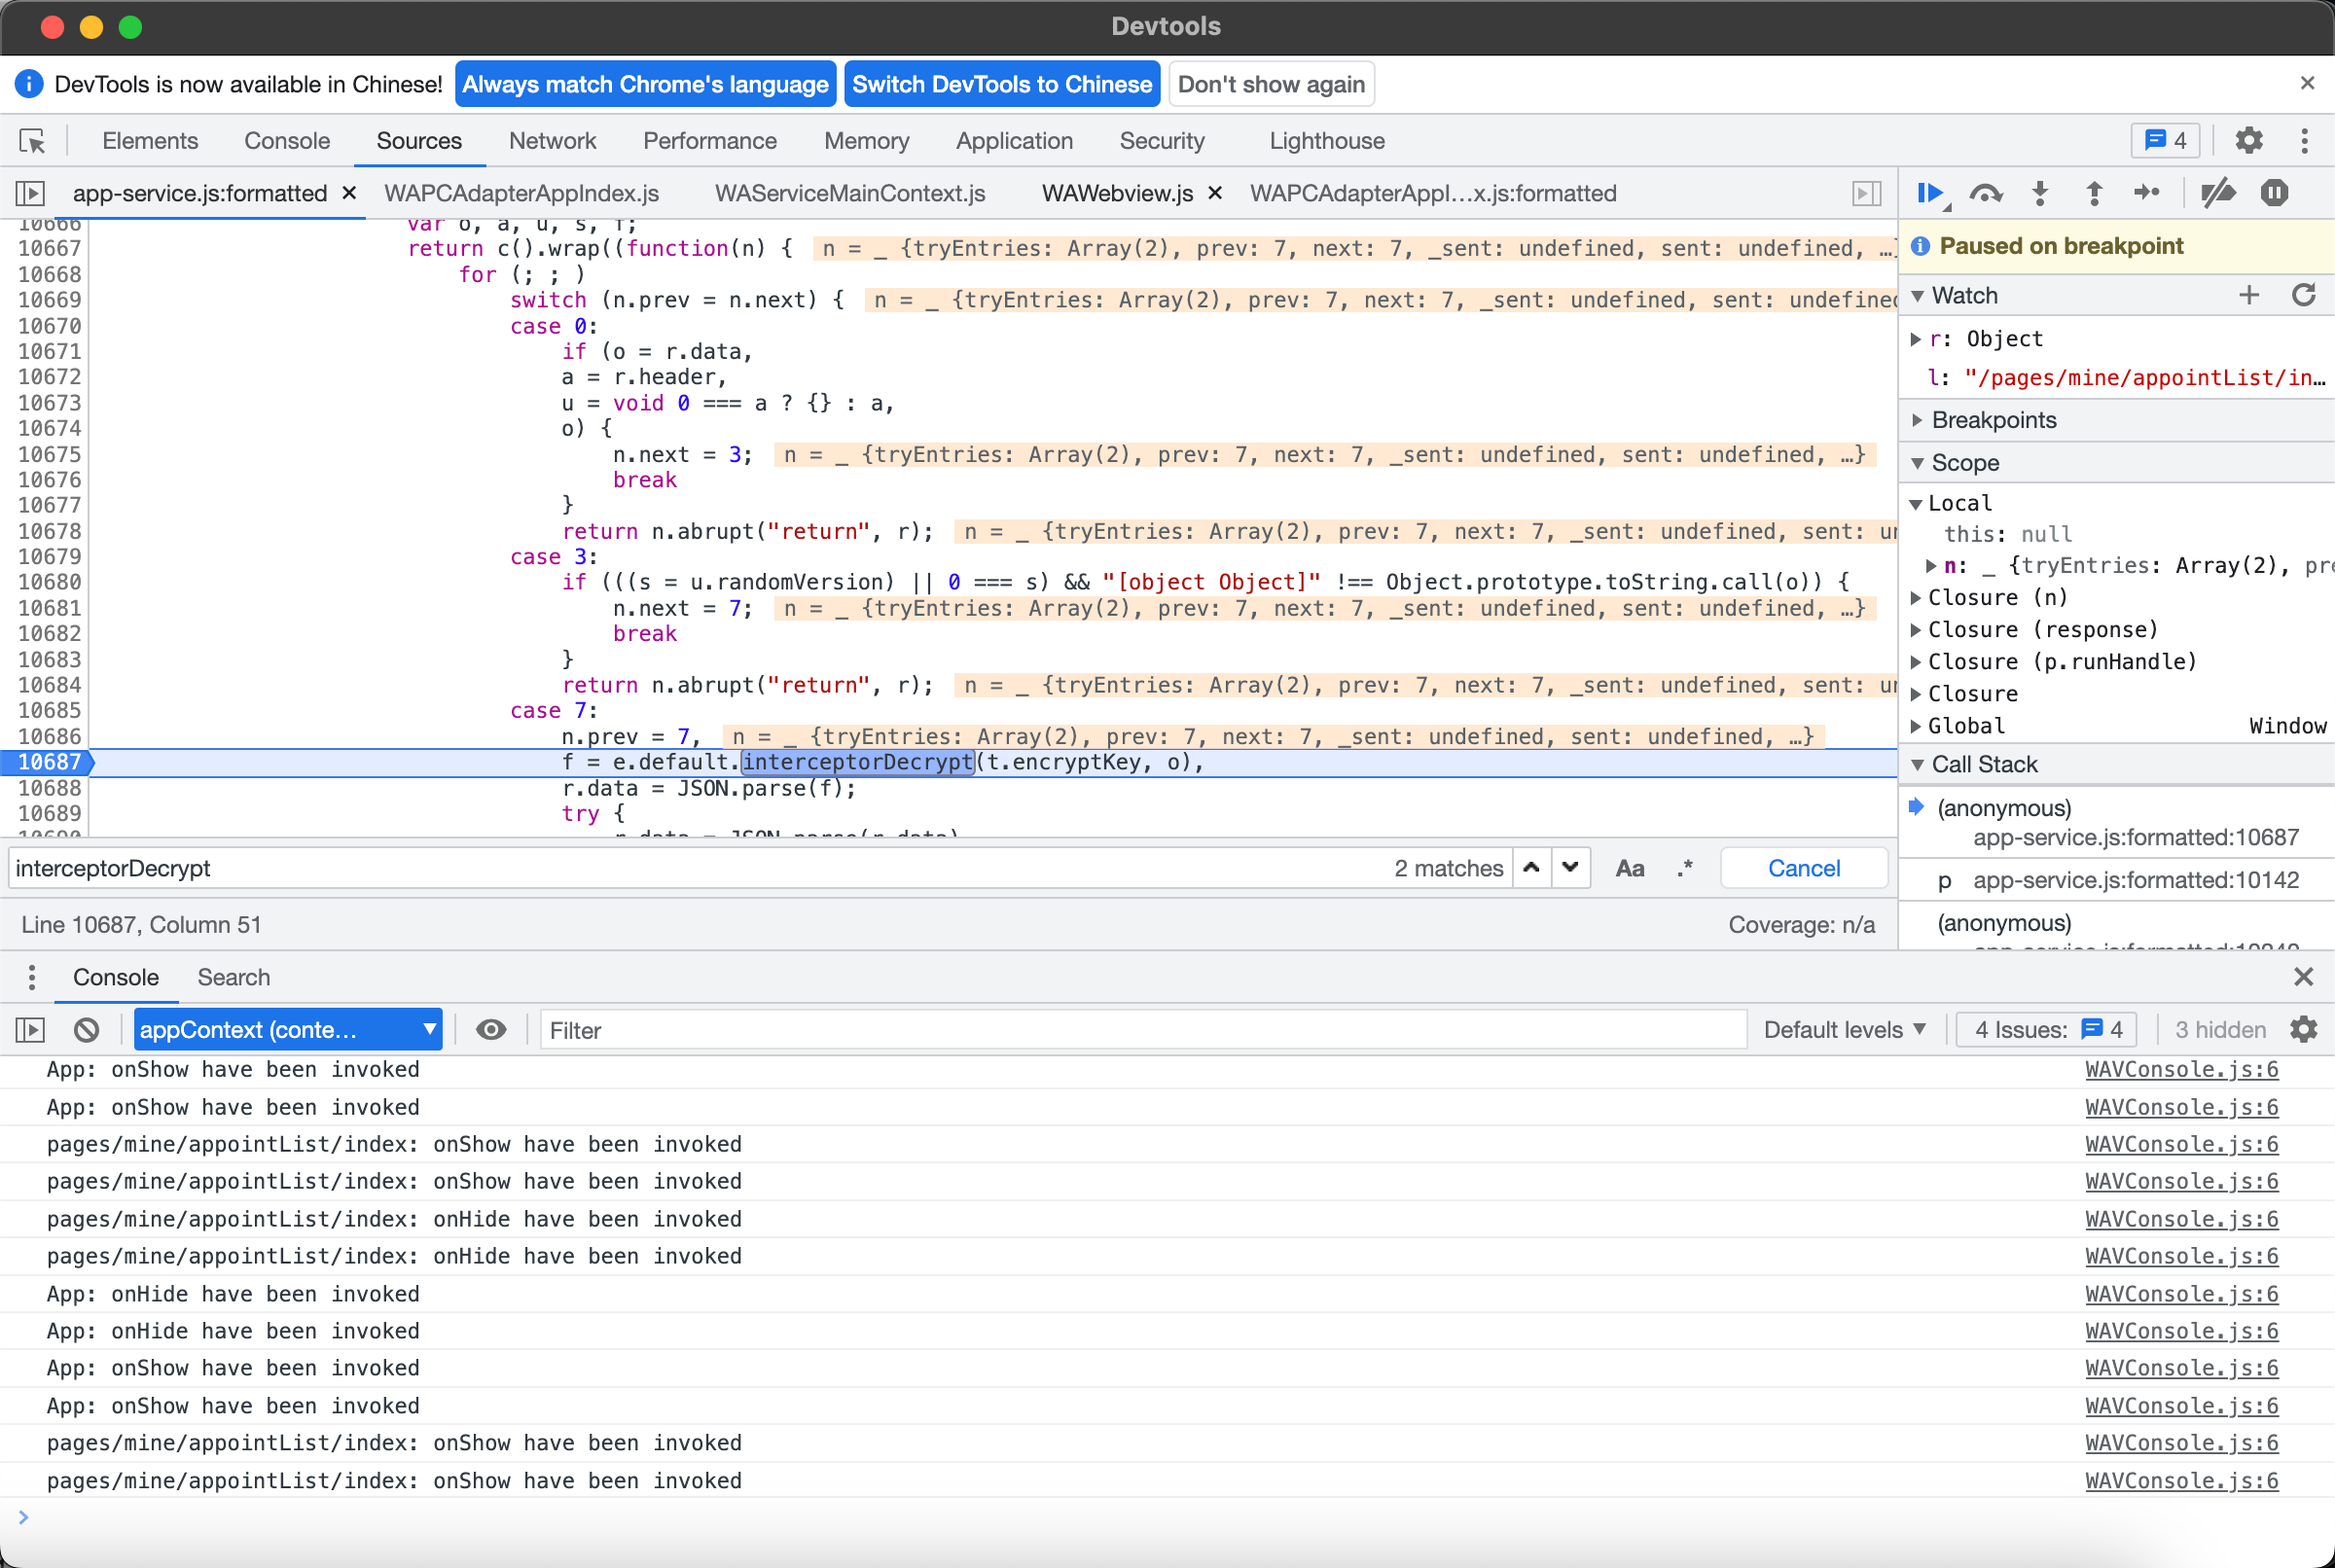Open the Performance panel
Viewport: 2335px width, 1568px height.
(710, 141)
